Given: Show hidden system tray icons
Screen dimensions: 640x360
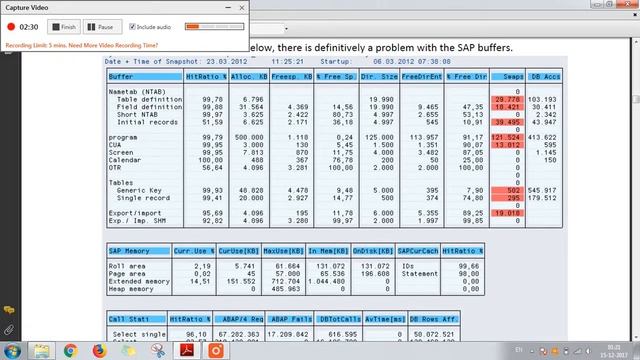Looking at the screenshot, I should click(x=532, y=351).
